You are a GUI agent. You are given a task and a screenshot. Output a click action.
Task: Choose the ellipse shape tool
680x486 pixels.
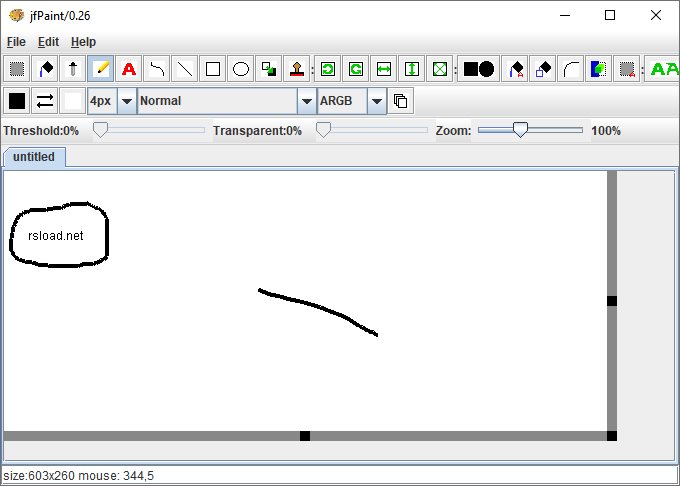pyautogui.click(x=241, y=69)
